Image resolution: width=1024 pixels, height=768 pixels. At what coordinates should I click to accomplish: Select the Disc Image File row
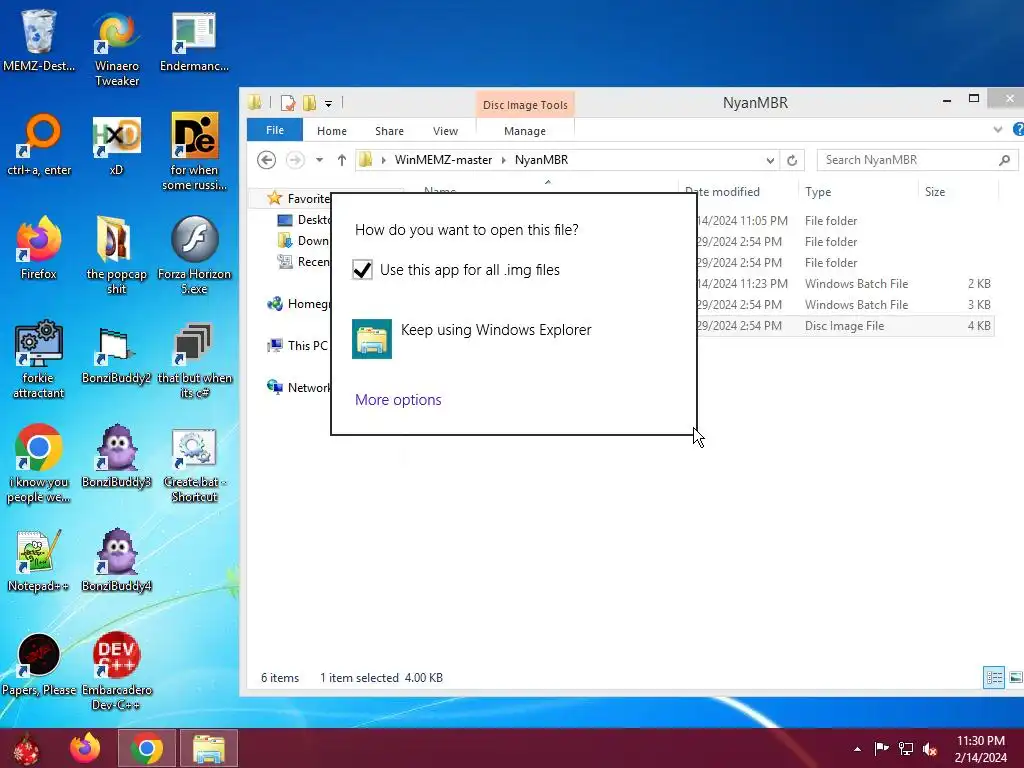pyautogui.click(x=846, y=326)
